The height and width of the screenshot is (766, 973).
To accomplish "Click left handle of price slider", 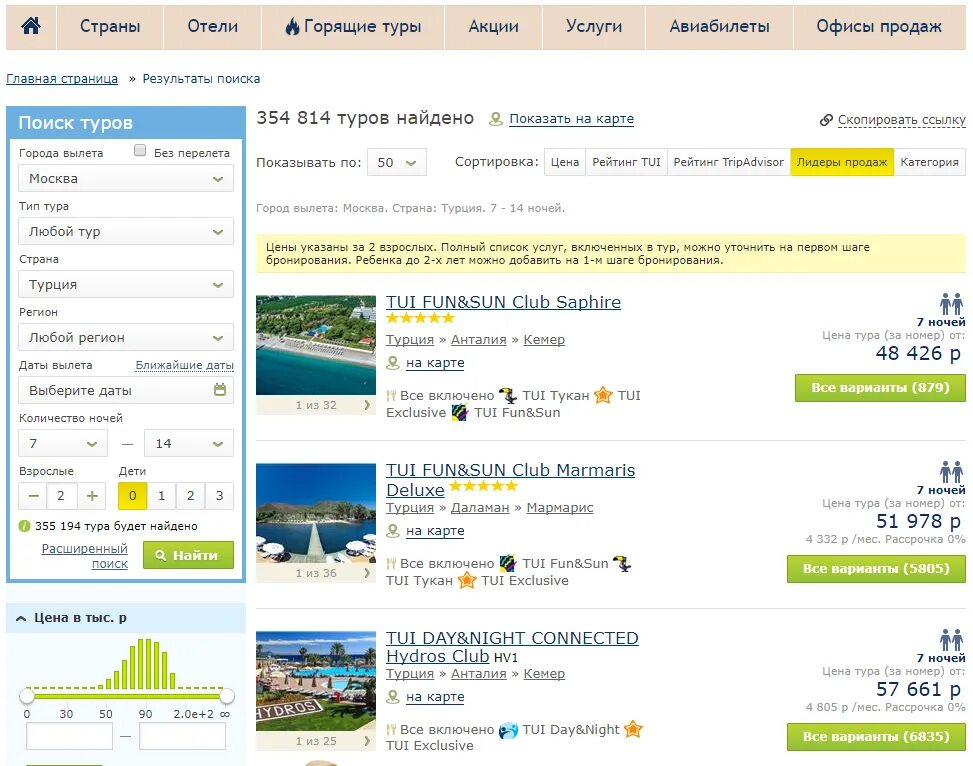I will (x=27, y=696).
